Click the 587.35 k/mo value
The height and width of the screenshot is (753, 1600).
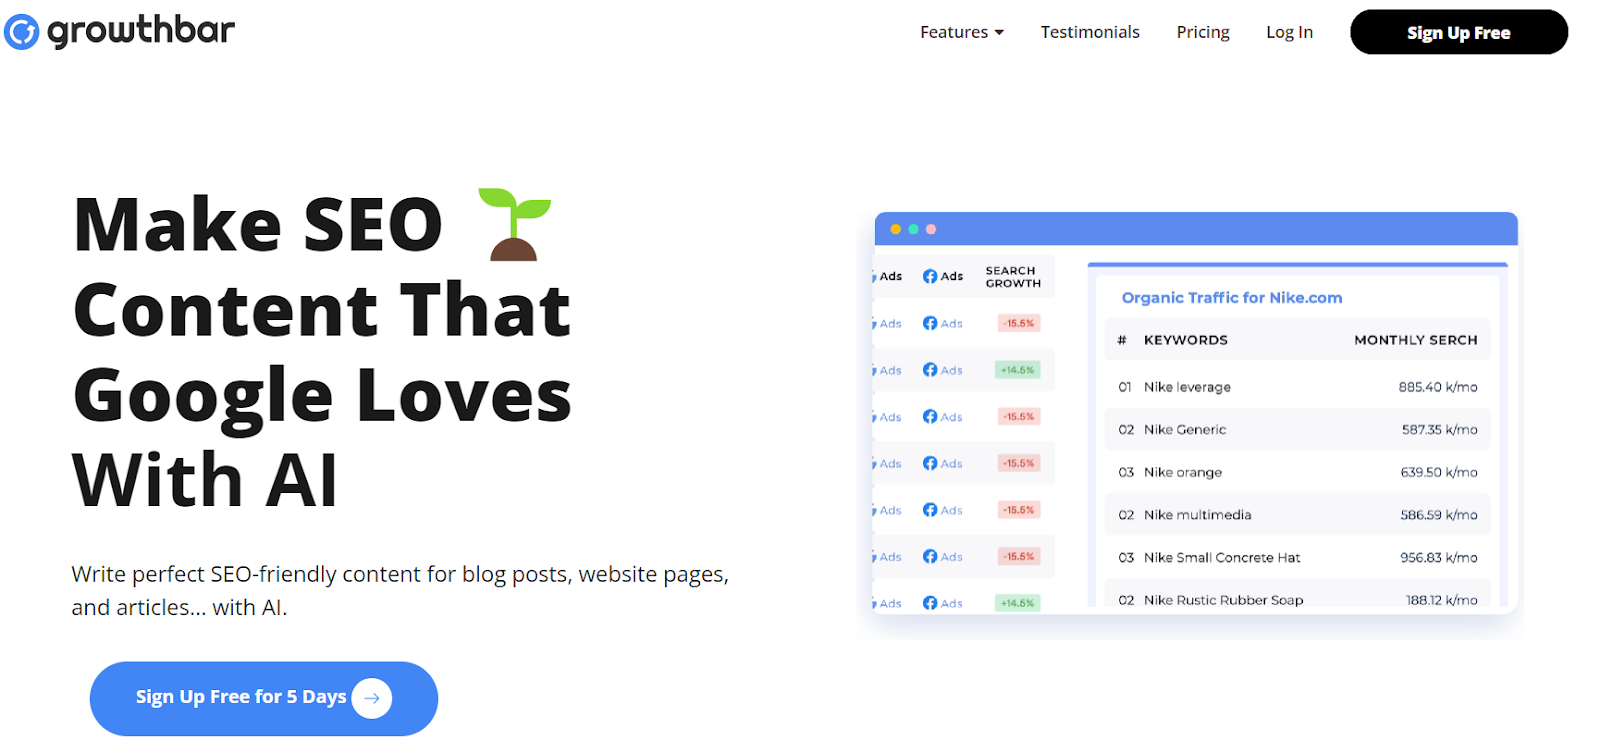click(x=1439, y=429)
